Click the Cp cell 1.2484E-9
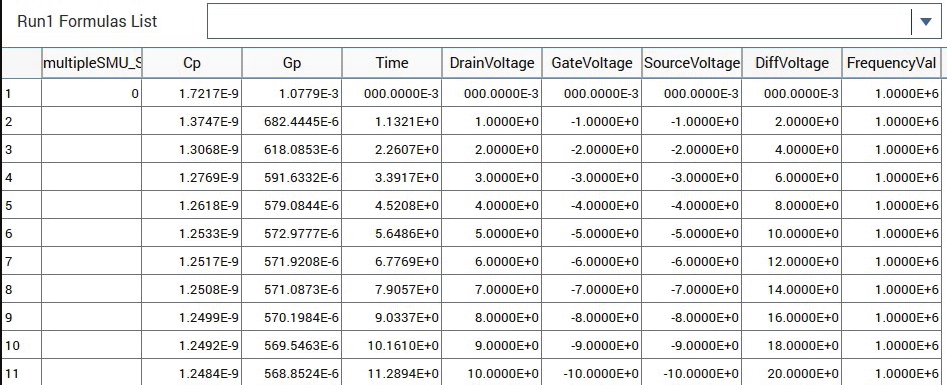Image resolution: width=947 pixels, height=385 pixels. (192, 372)
